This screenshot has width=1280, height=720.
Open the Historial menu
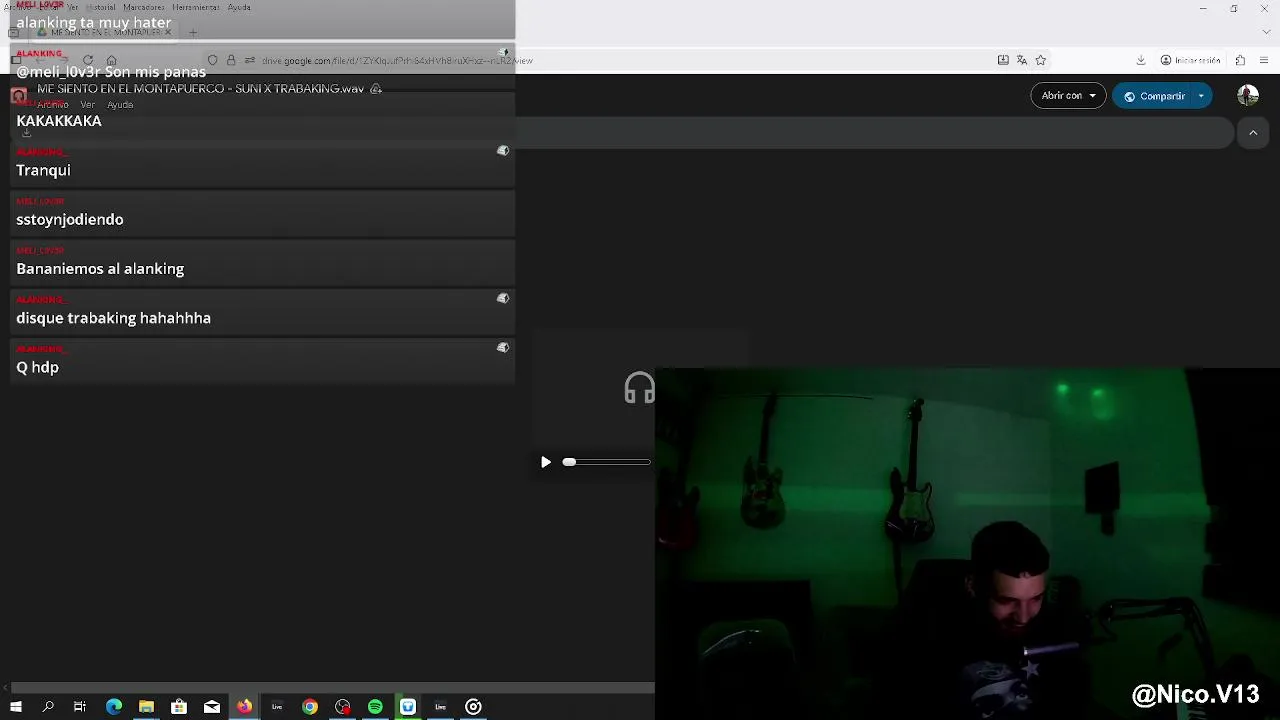pyautogui.click(x=101, y=7)
